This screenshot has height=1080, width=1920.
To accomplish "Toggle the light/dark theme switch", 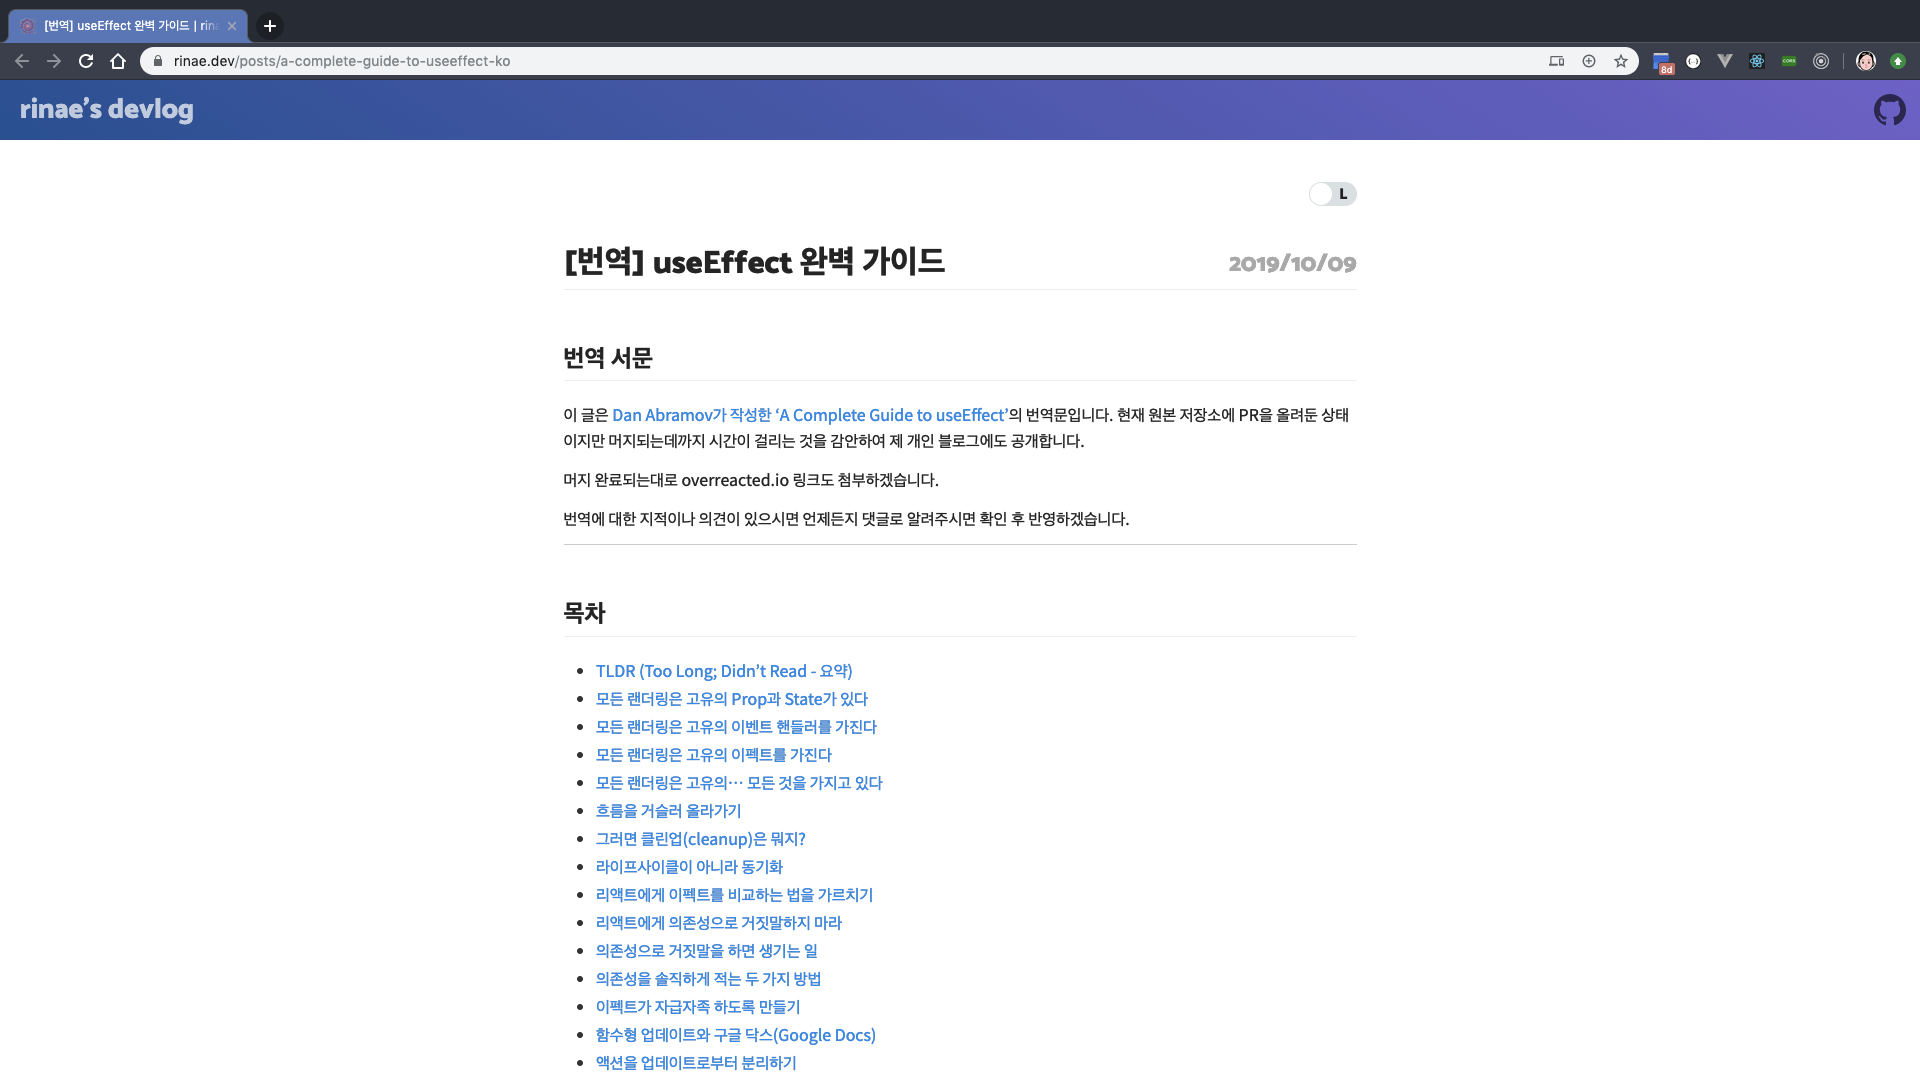I will (x=1332, y=194).
